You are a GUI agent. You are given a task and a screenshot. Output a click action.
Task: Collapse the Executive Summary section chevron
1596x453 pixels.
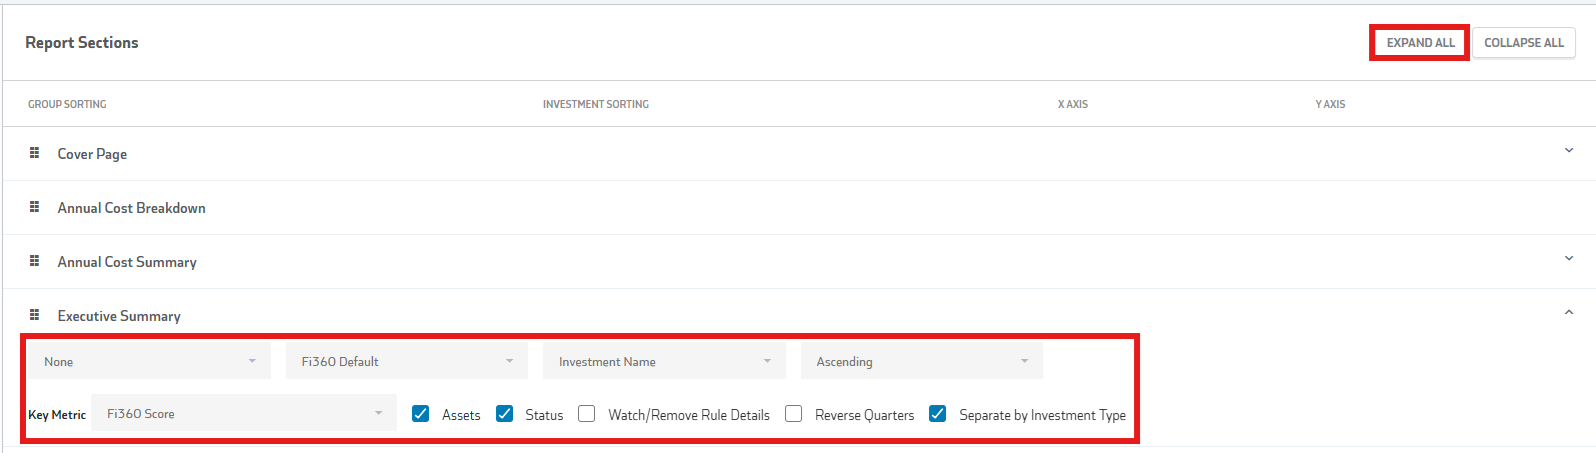click(x=1568, y=313)
